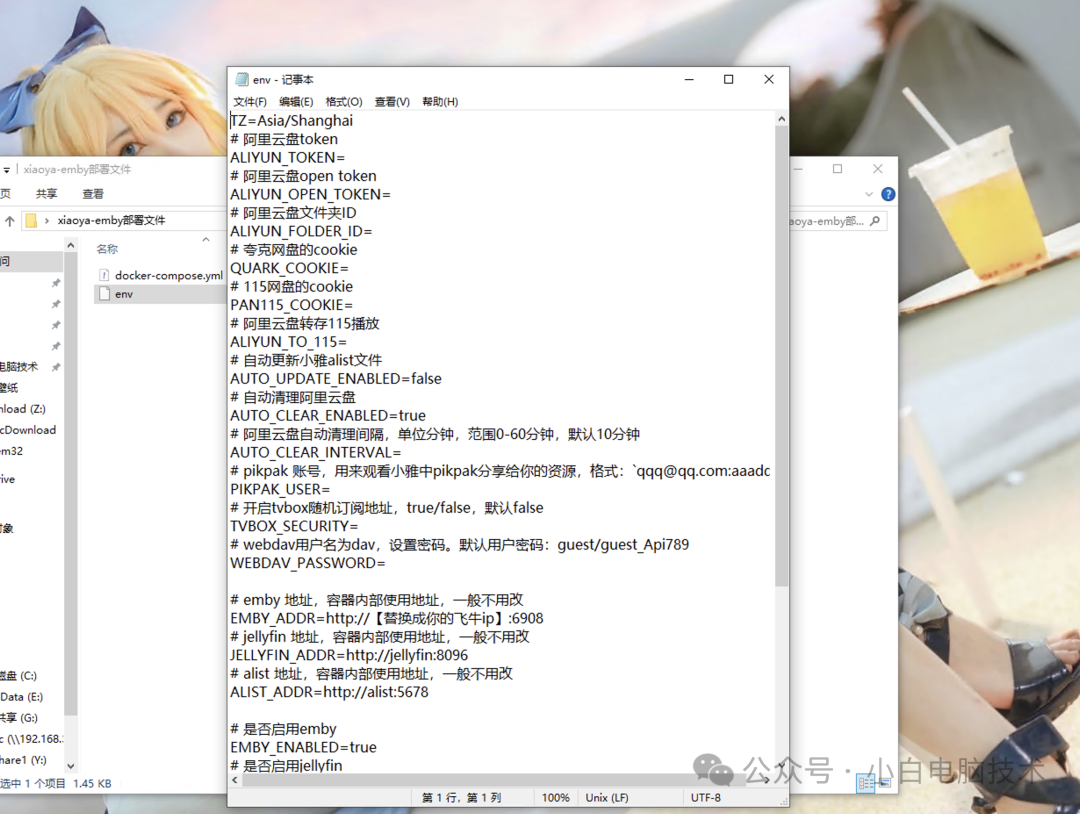
Task: Click pin icon beside 电脑技术
Action: point(56,366)
